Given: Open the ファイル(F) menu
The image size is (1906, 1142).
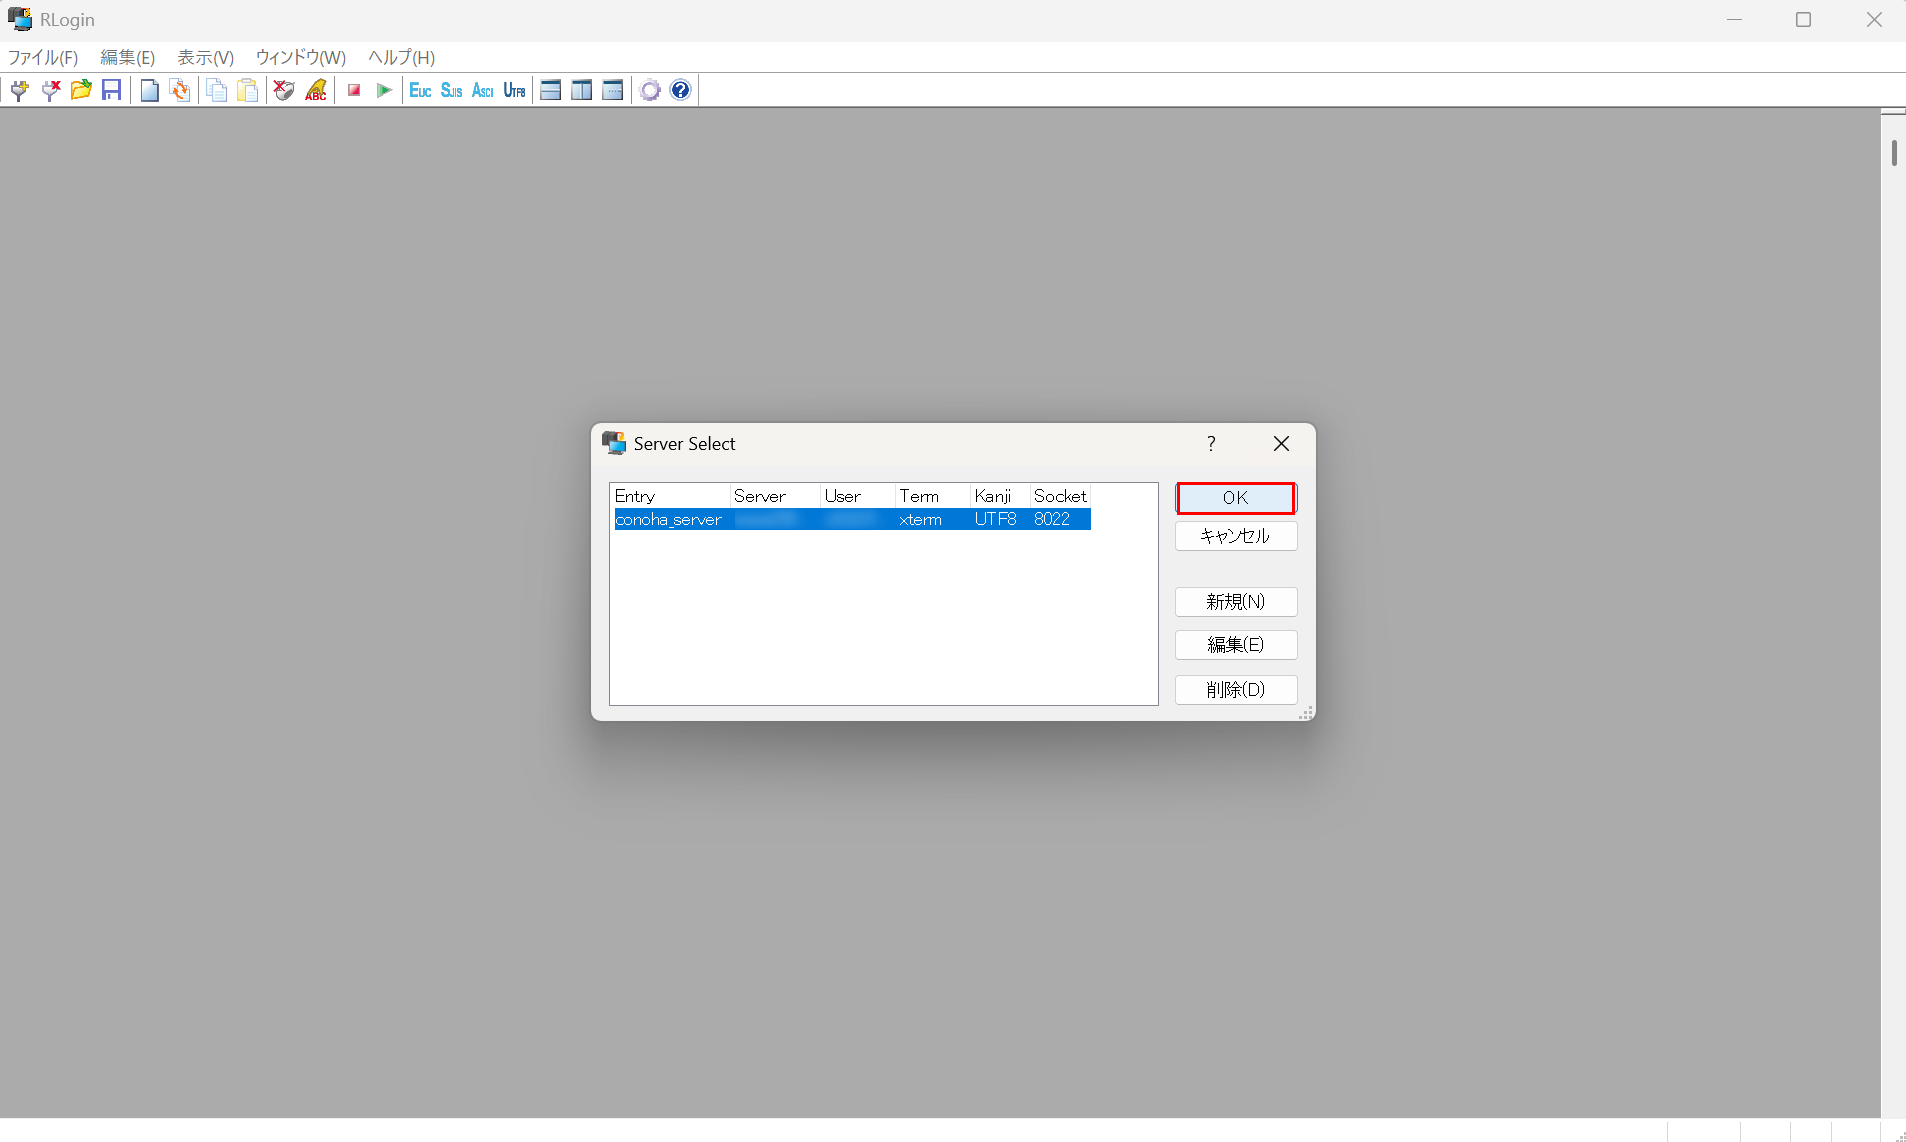Looking at the screenshot, I should (43, 57).
